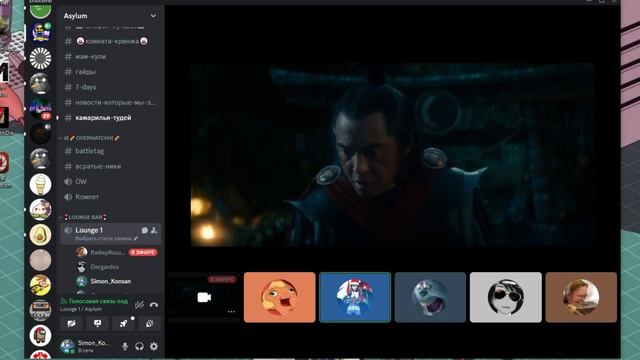Open the yellow cartoon character server

(x=40, y=285)
